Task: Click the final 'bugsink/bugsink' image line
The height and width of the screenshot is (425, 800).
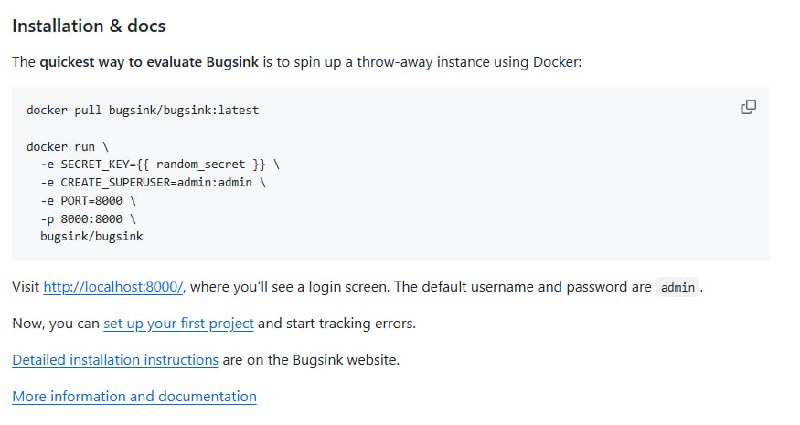Action: coord(92,236)
